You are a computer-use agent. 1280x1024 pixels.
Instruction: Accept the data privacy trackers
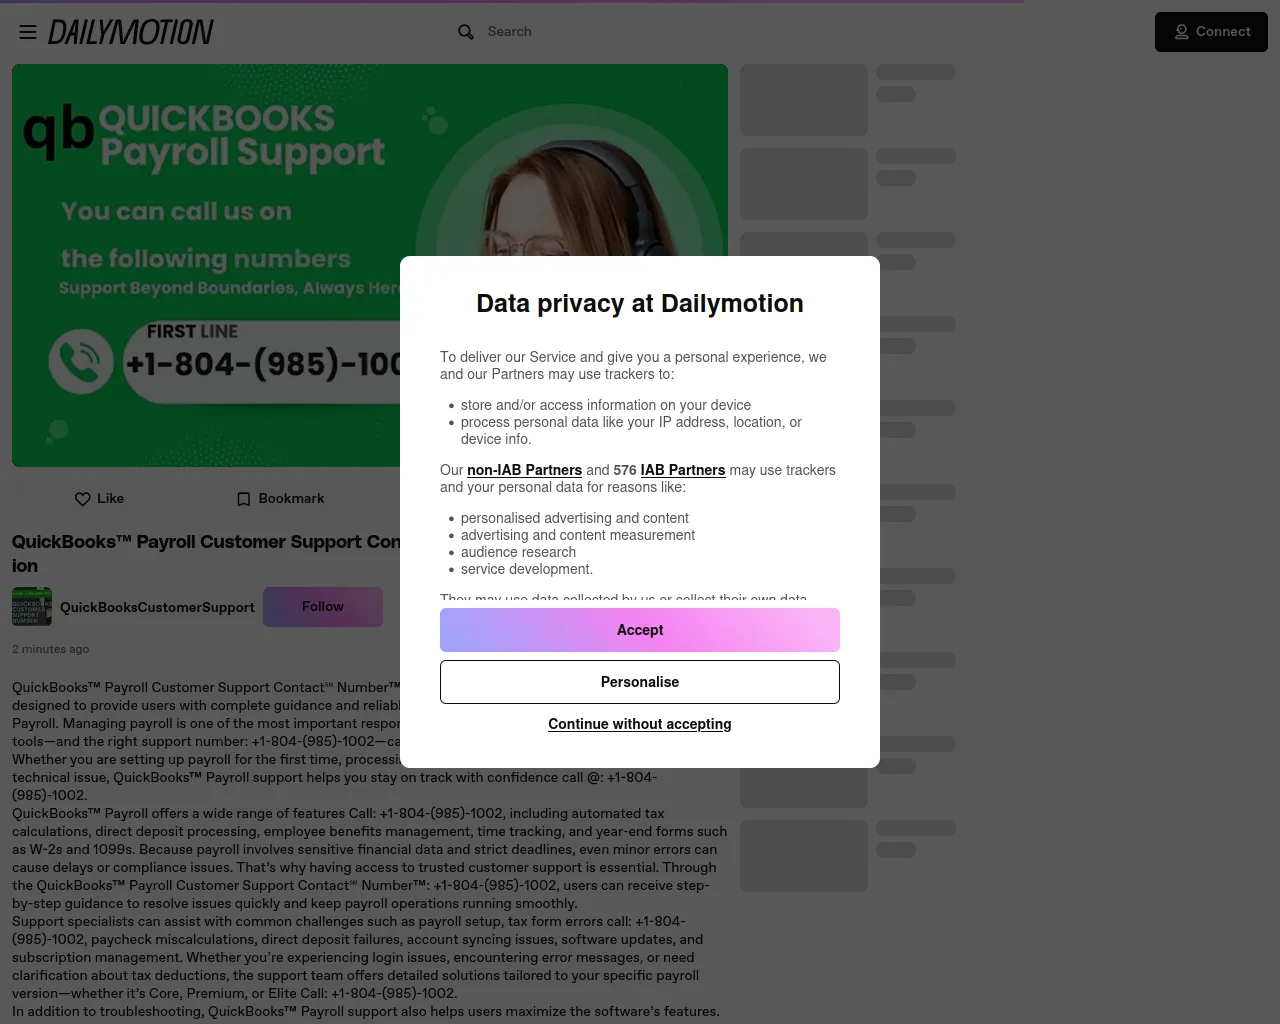click(640, 630)
